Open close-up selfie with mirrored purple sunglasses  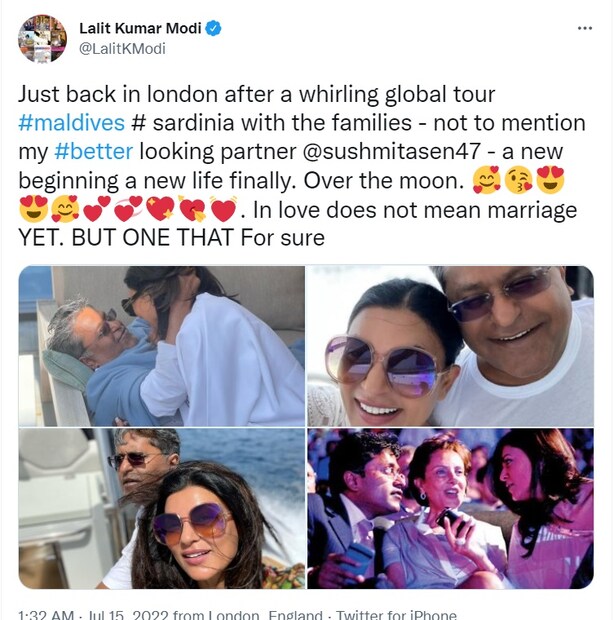point(450,345)
